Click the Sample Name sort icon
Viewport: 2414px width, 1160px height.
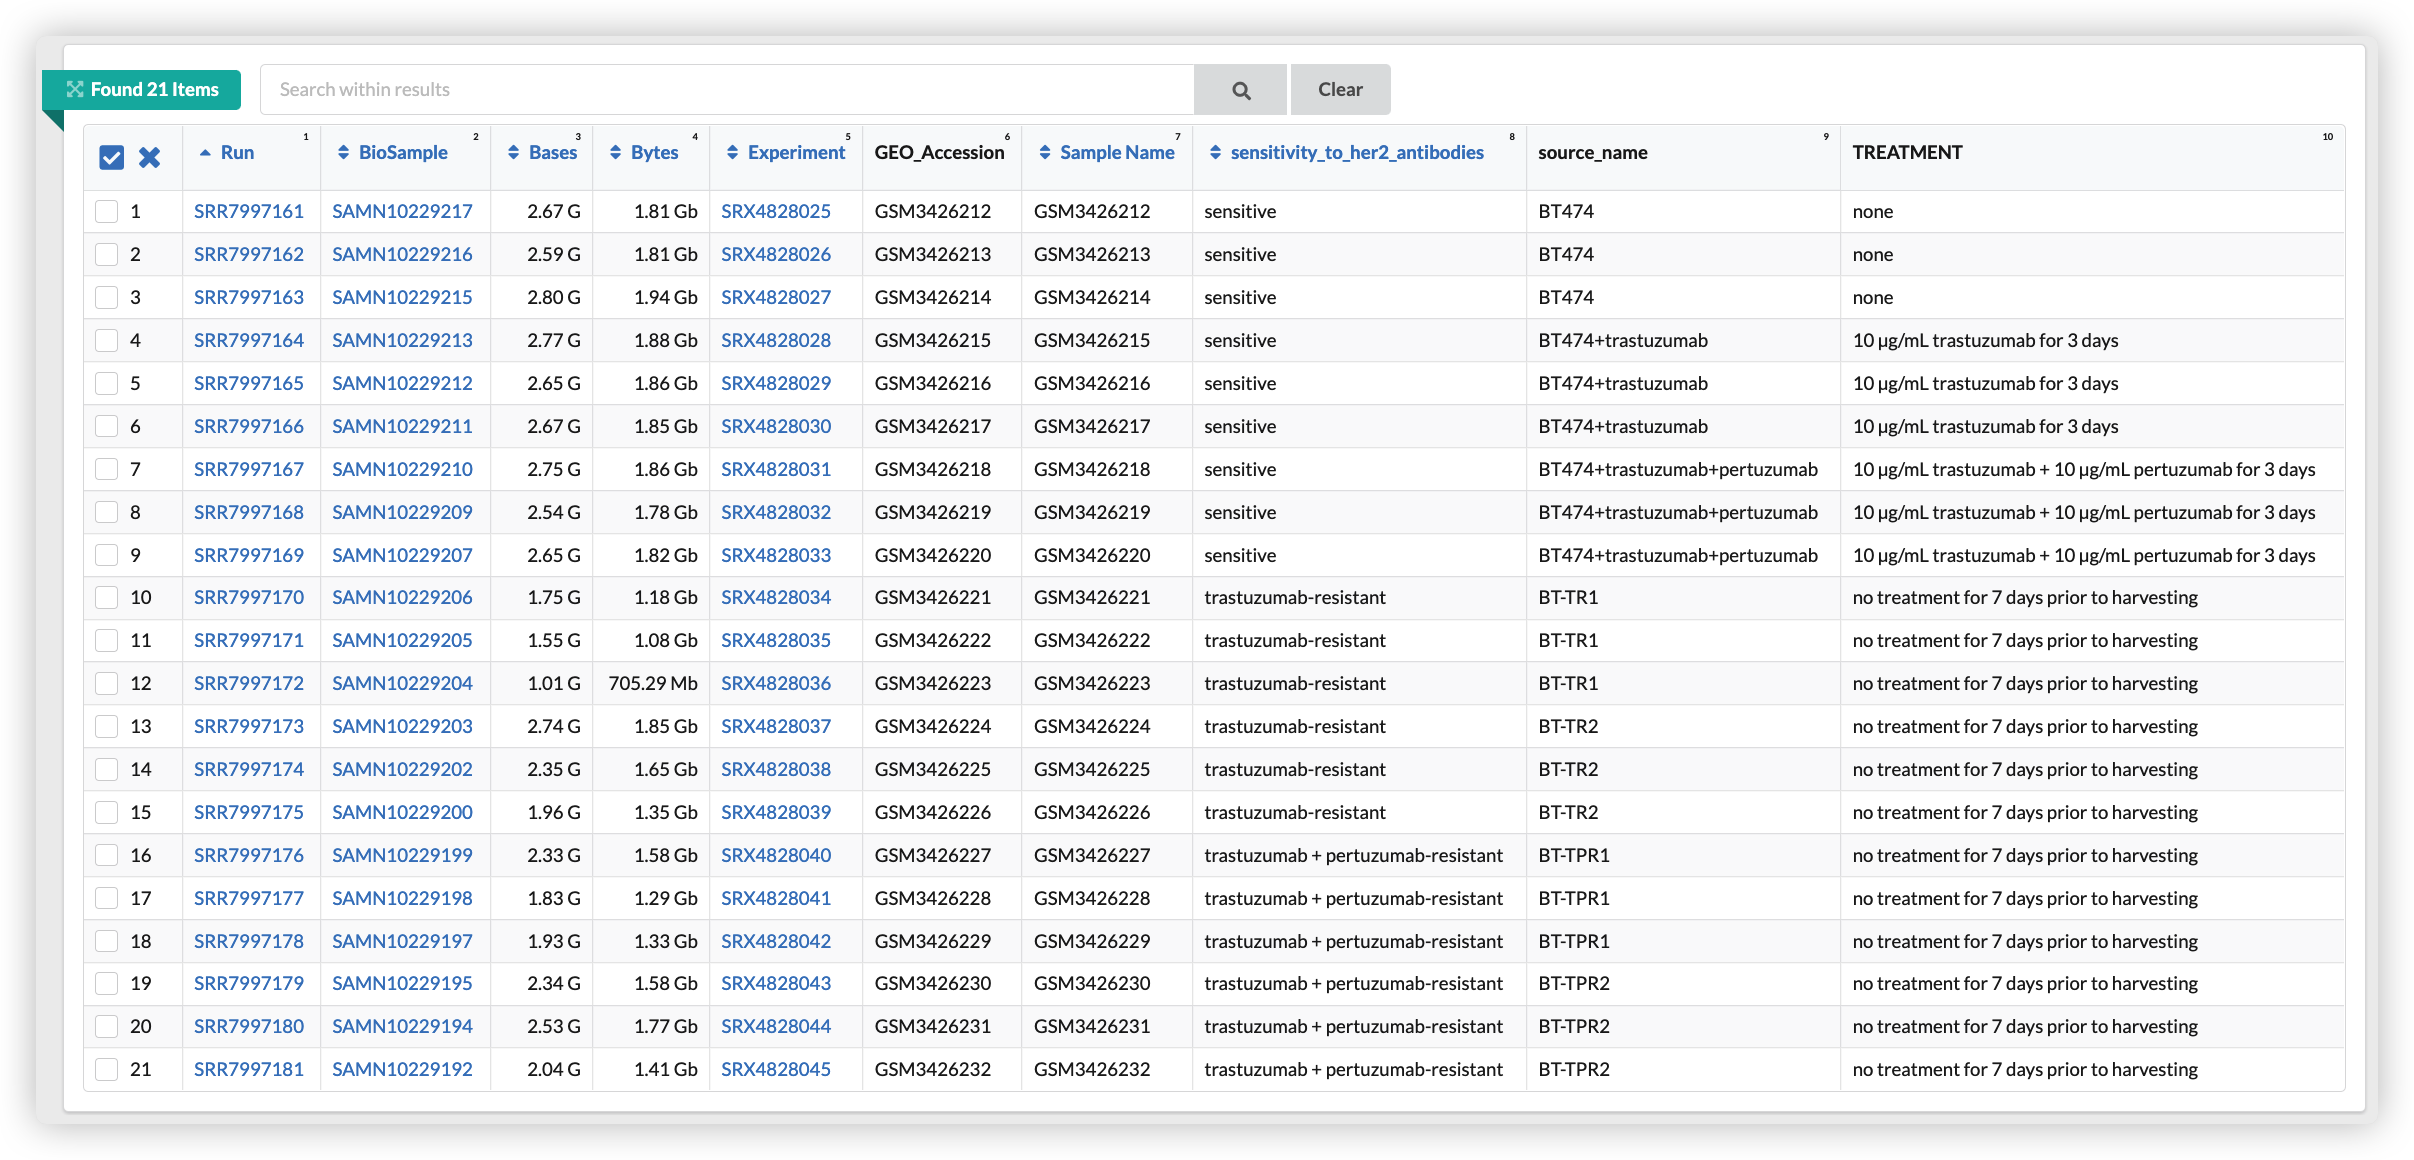[1046, 152]
